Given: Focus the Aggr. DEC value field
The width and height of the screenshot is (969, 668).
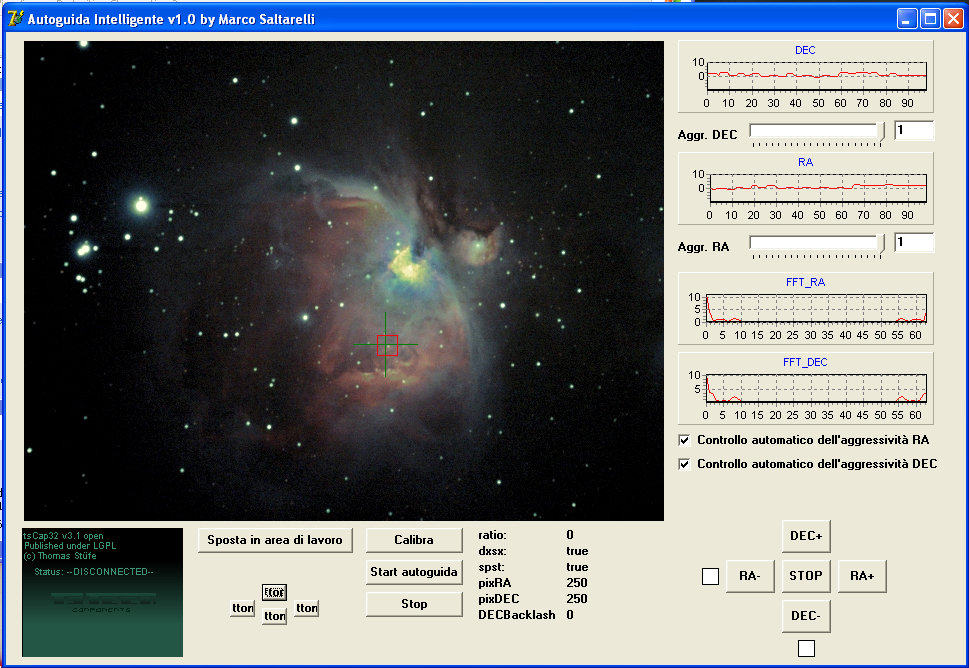Looking at the screenshot, I should 913,130.
